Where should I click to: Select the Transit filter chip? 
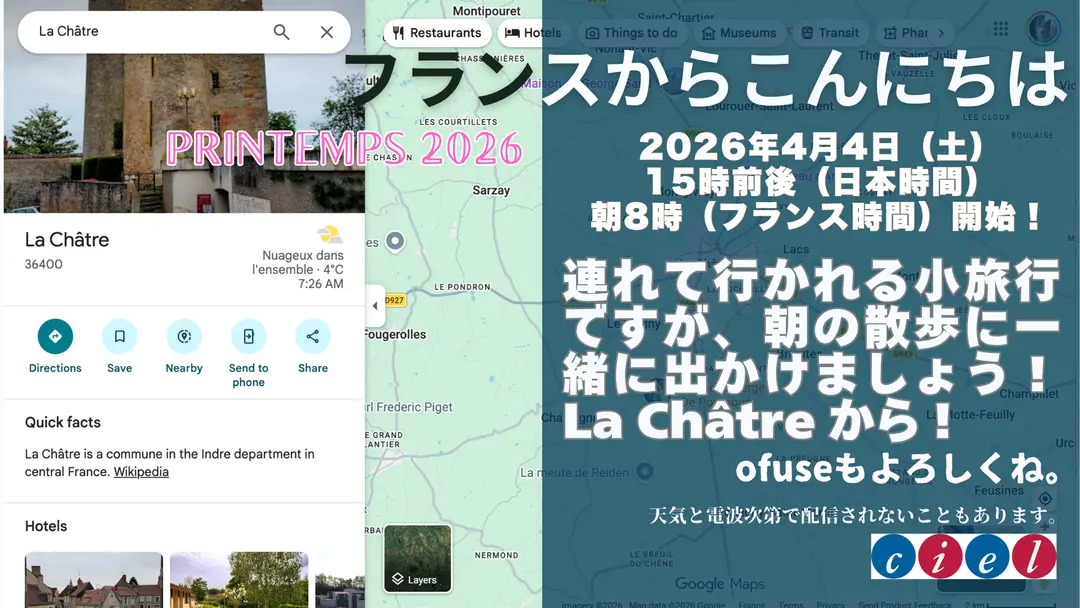pyautogui.click(x=830, y=32)
